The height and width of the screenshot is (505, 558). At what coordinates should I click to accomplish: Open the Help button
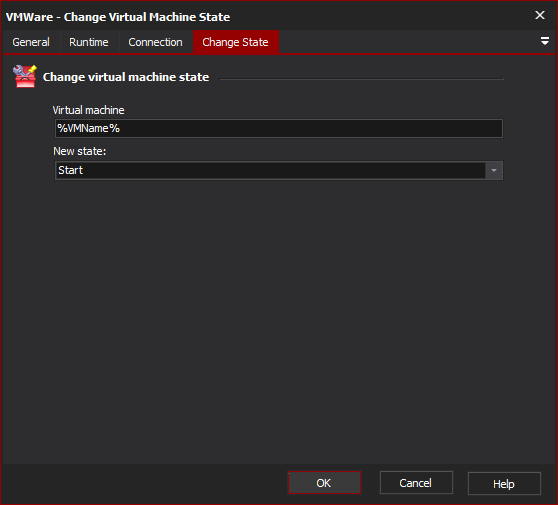504,484
